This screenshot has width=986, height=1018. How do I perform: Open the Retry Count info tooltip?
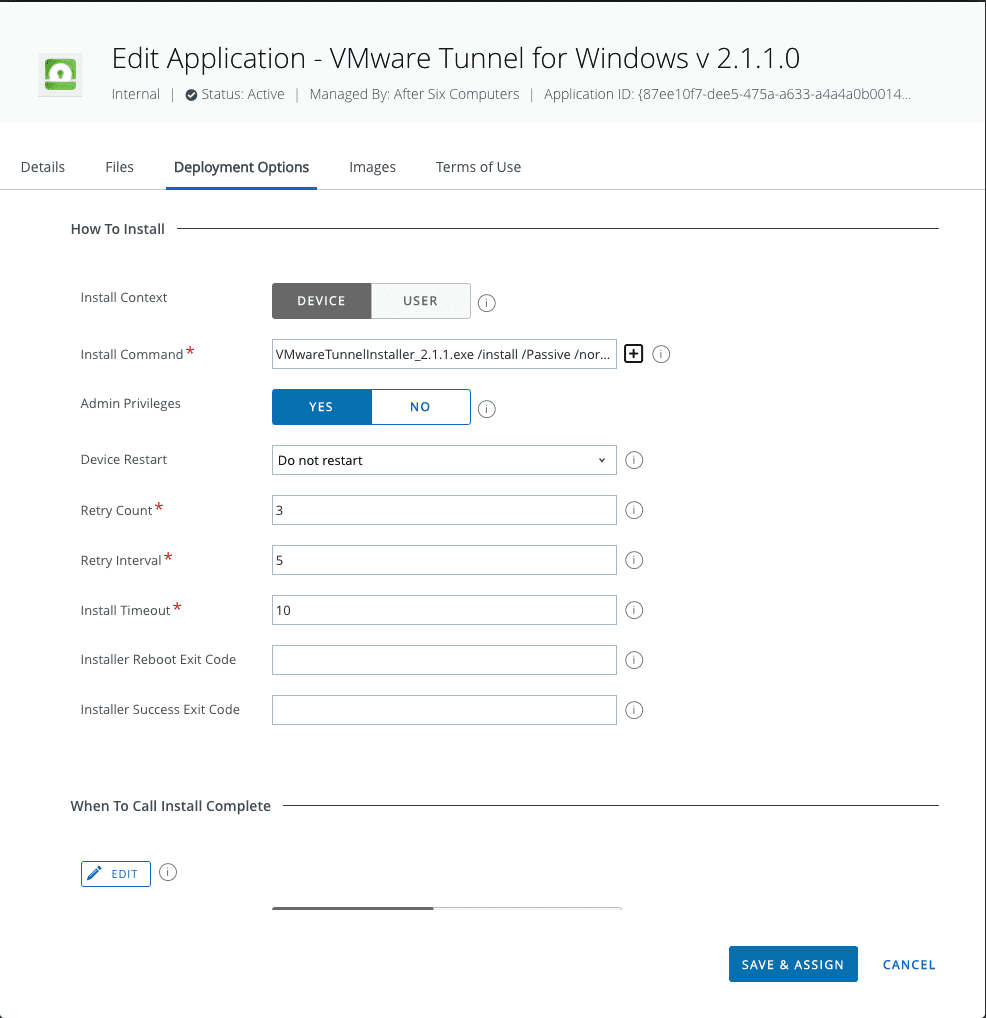633,510
